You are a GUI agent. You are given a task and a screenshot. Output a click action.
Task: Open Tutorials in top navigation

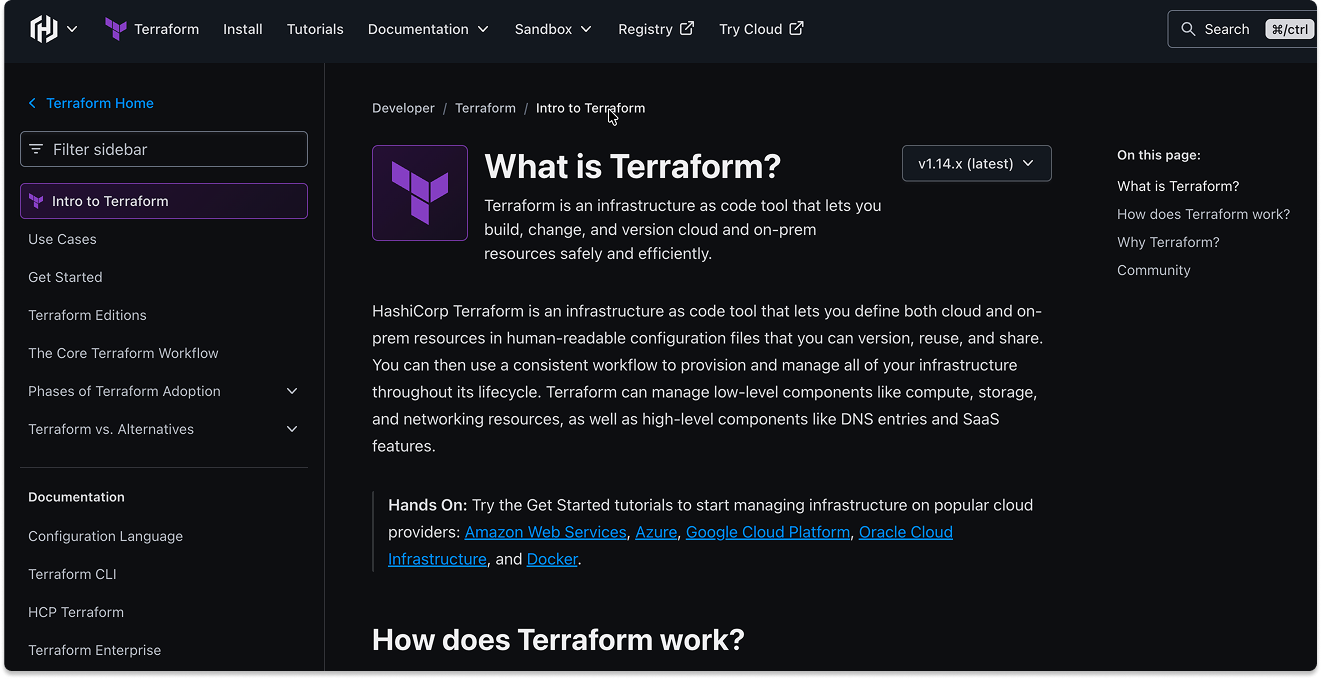click(x=315, y=29)
